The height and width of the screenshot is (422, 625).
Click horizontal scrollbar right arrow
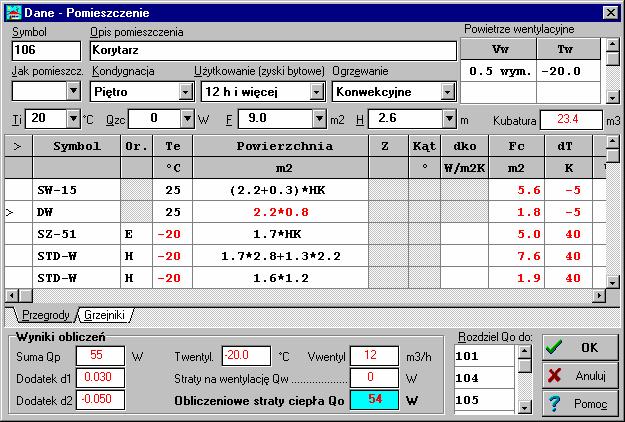599,296
